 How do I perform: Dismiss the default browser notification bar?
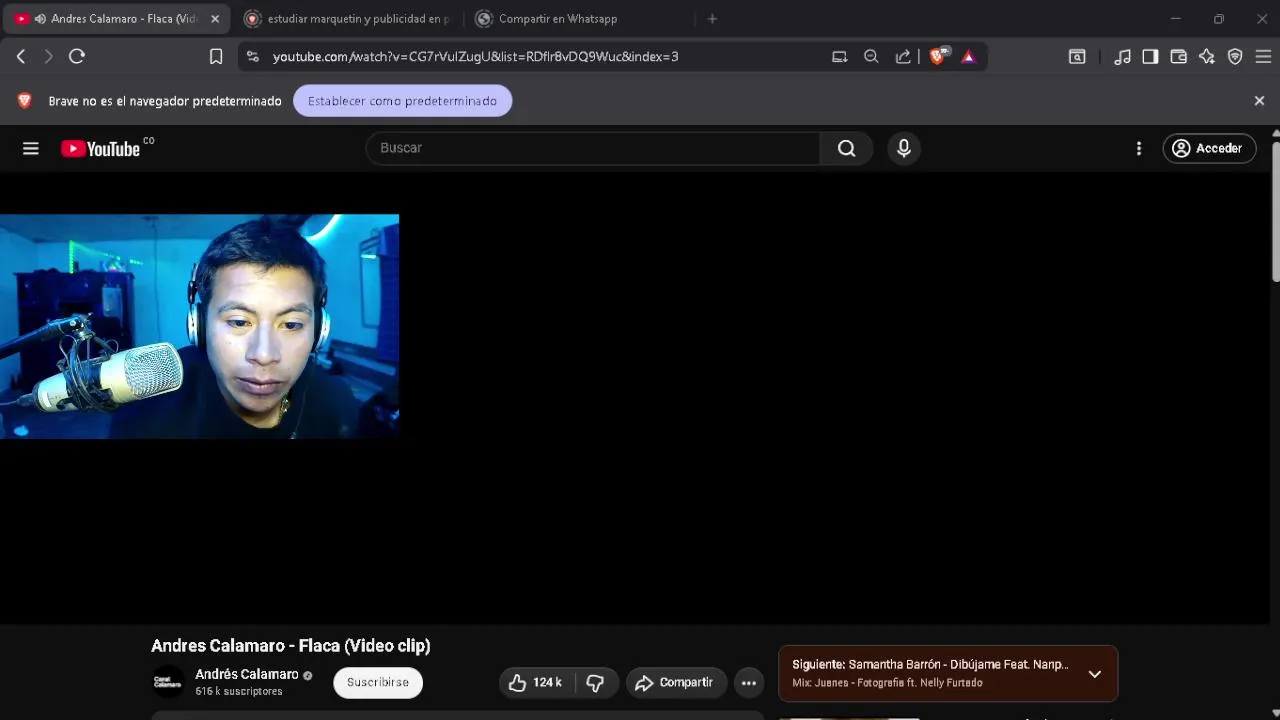(x=1259, y=101)
